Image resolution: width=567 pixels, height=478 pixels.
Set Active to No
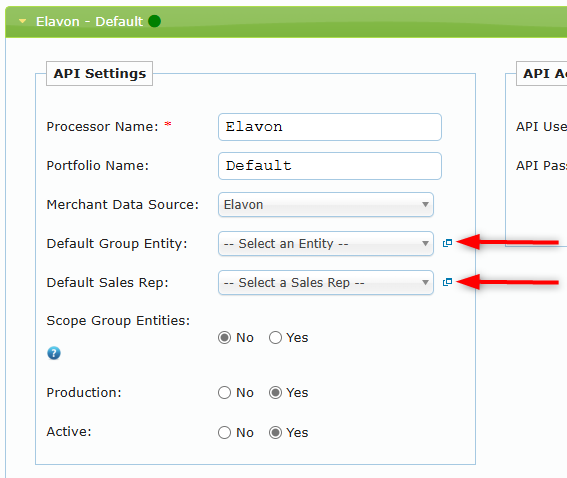tap(225, 432)
